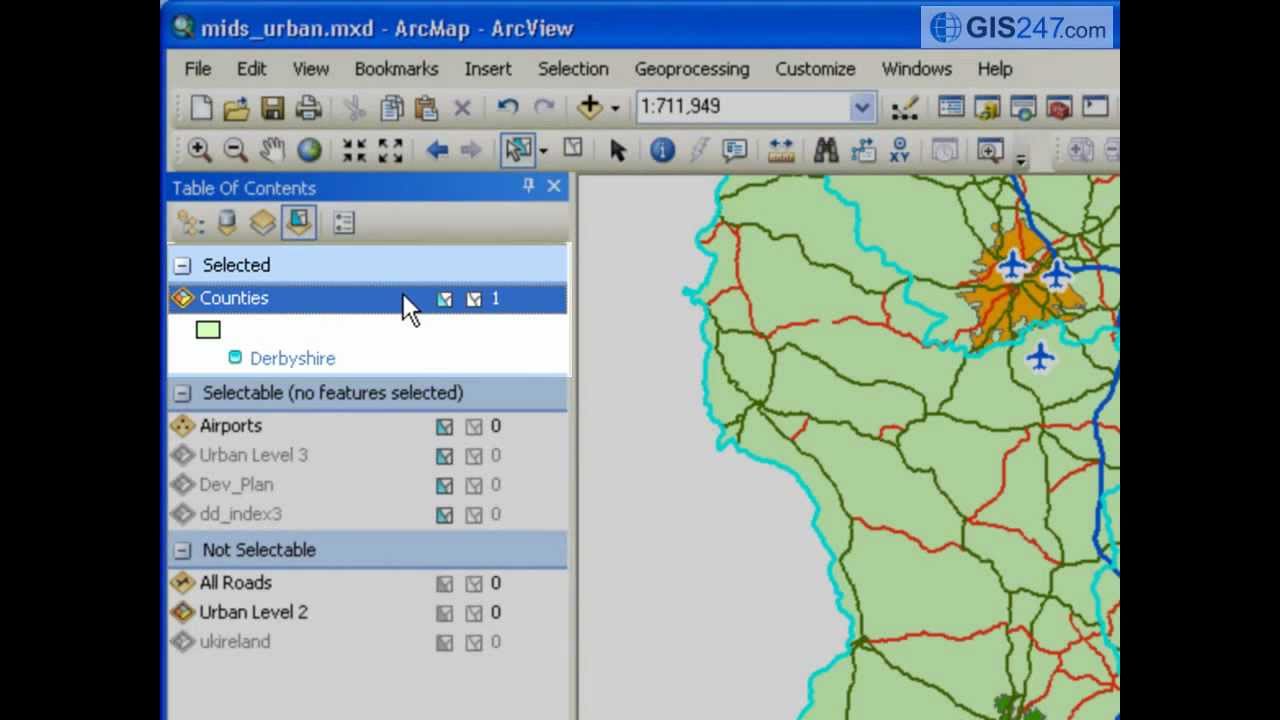
Task: Toggle selectable for Airports layer
Action: coord(445,427)
